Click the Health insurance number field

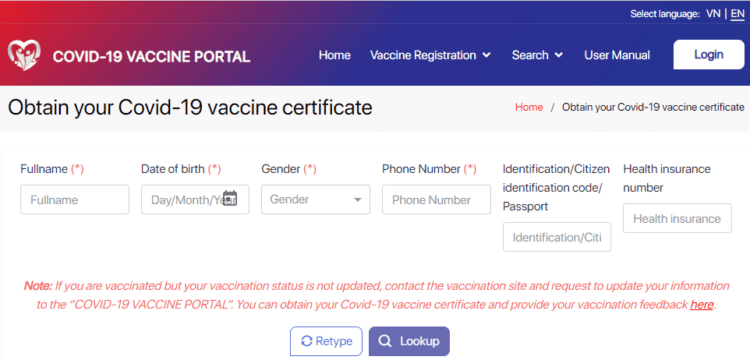tap(677, 218)
